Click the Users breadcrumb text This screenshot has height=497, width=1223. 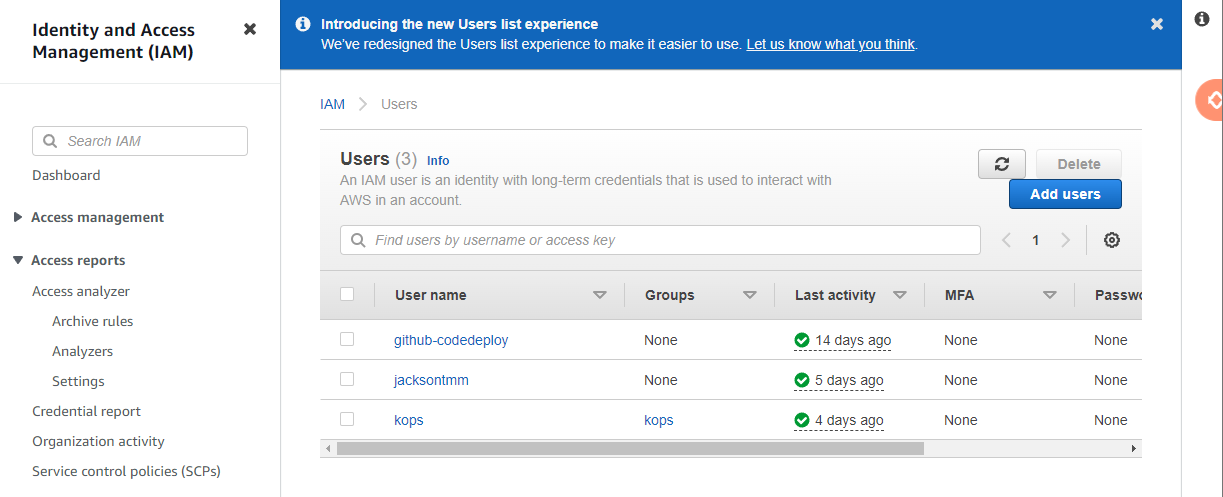(x=399, y=104)
